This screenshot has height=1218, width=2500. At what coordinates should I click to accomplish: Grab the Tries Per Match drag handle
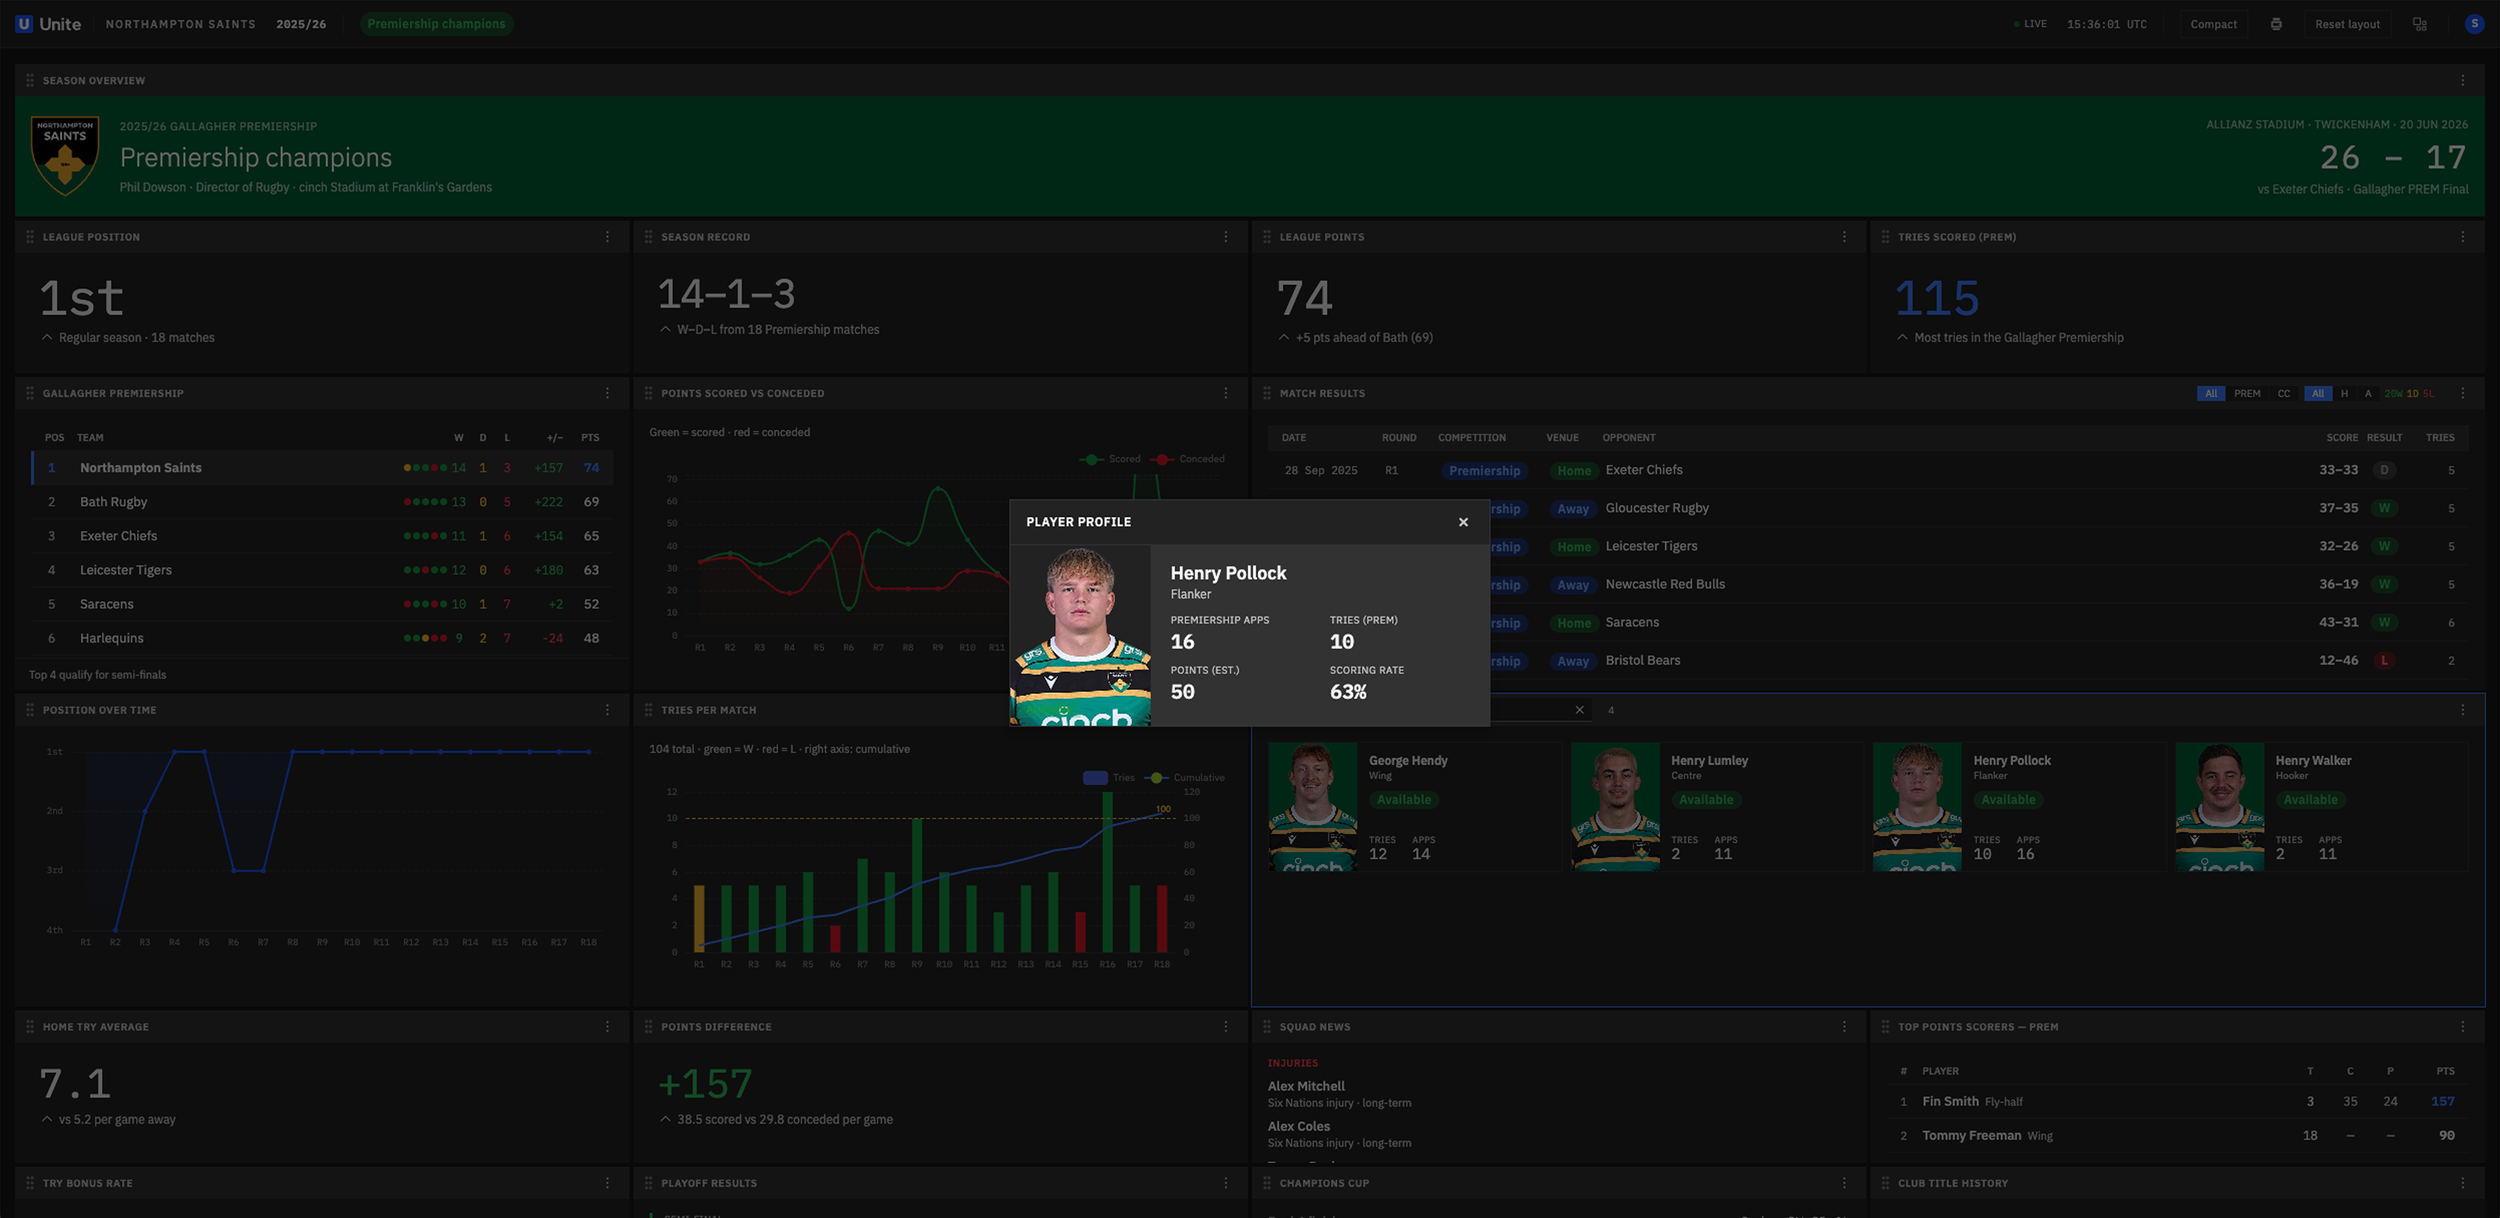(x=648, y=710)
